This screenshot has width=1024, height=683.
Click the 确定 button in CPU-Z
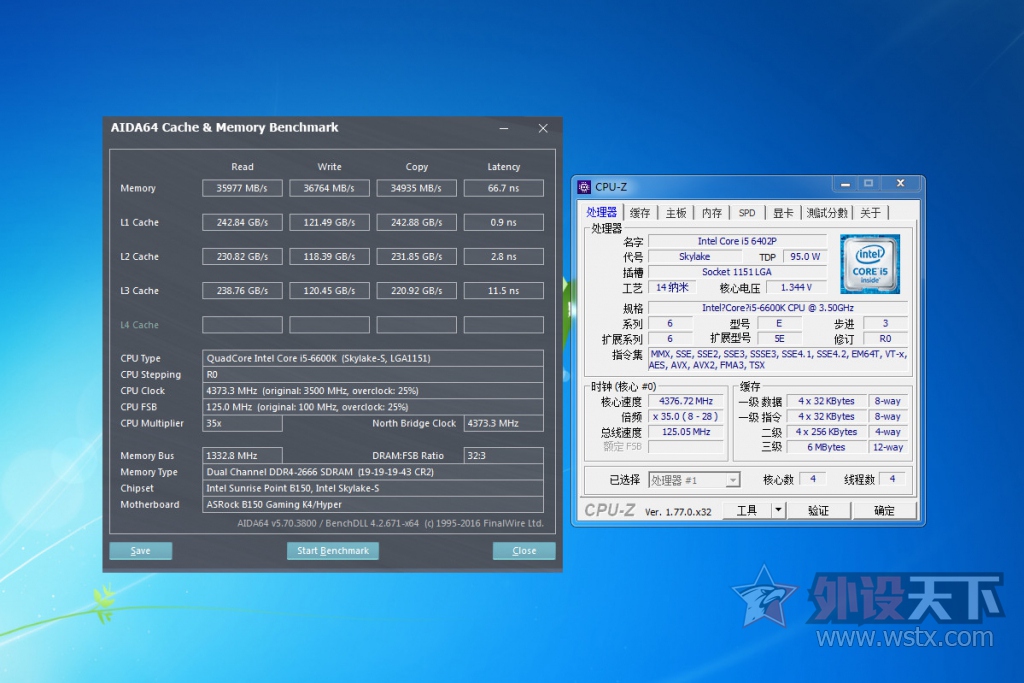click(x=884, y=510)
